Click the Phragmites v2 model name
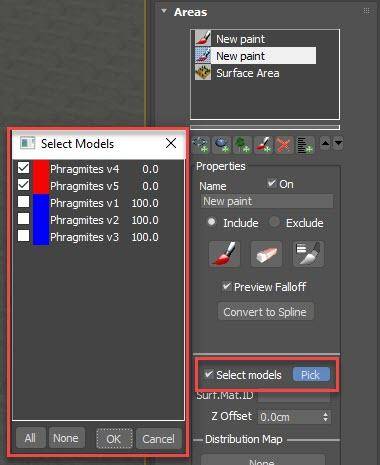This screenshot has height=465, width=380. click(84, 220)
